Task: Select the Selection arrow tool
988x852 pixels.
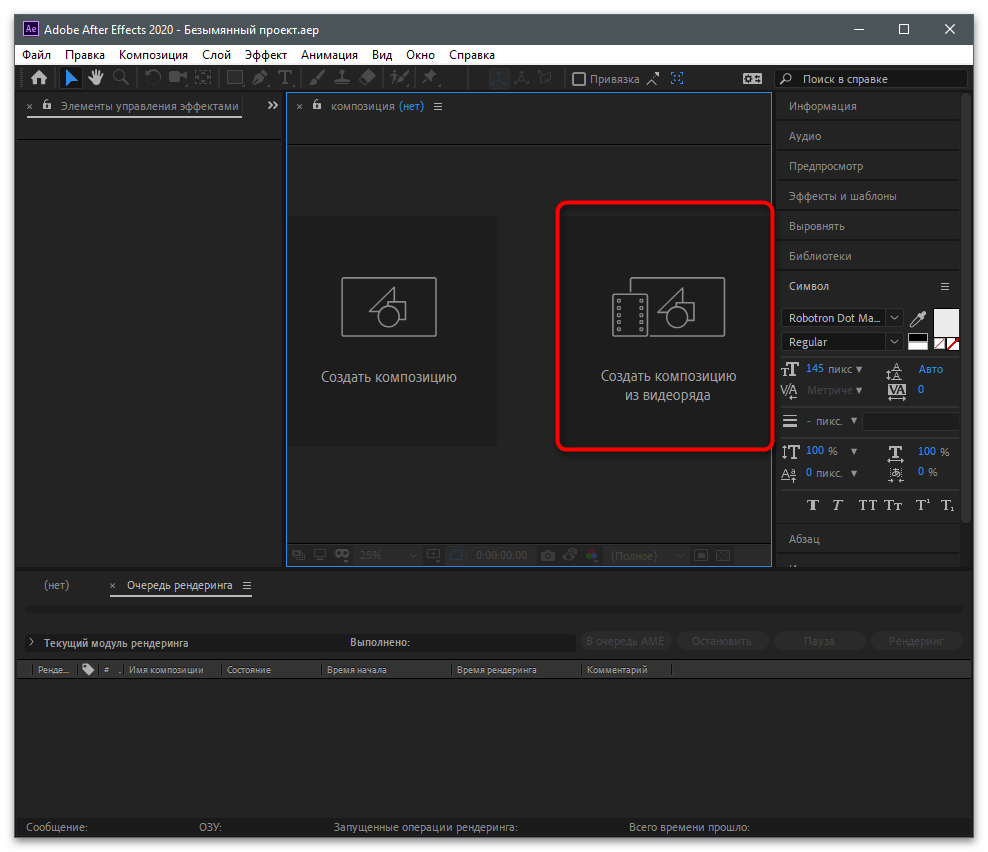Action: click(x=71, y=78)
